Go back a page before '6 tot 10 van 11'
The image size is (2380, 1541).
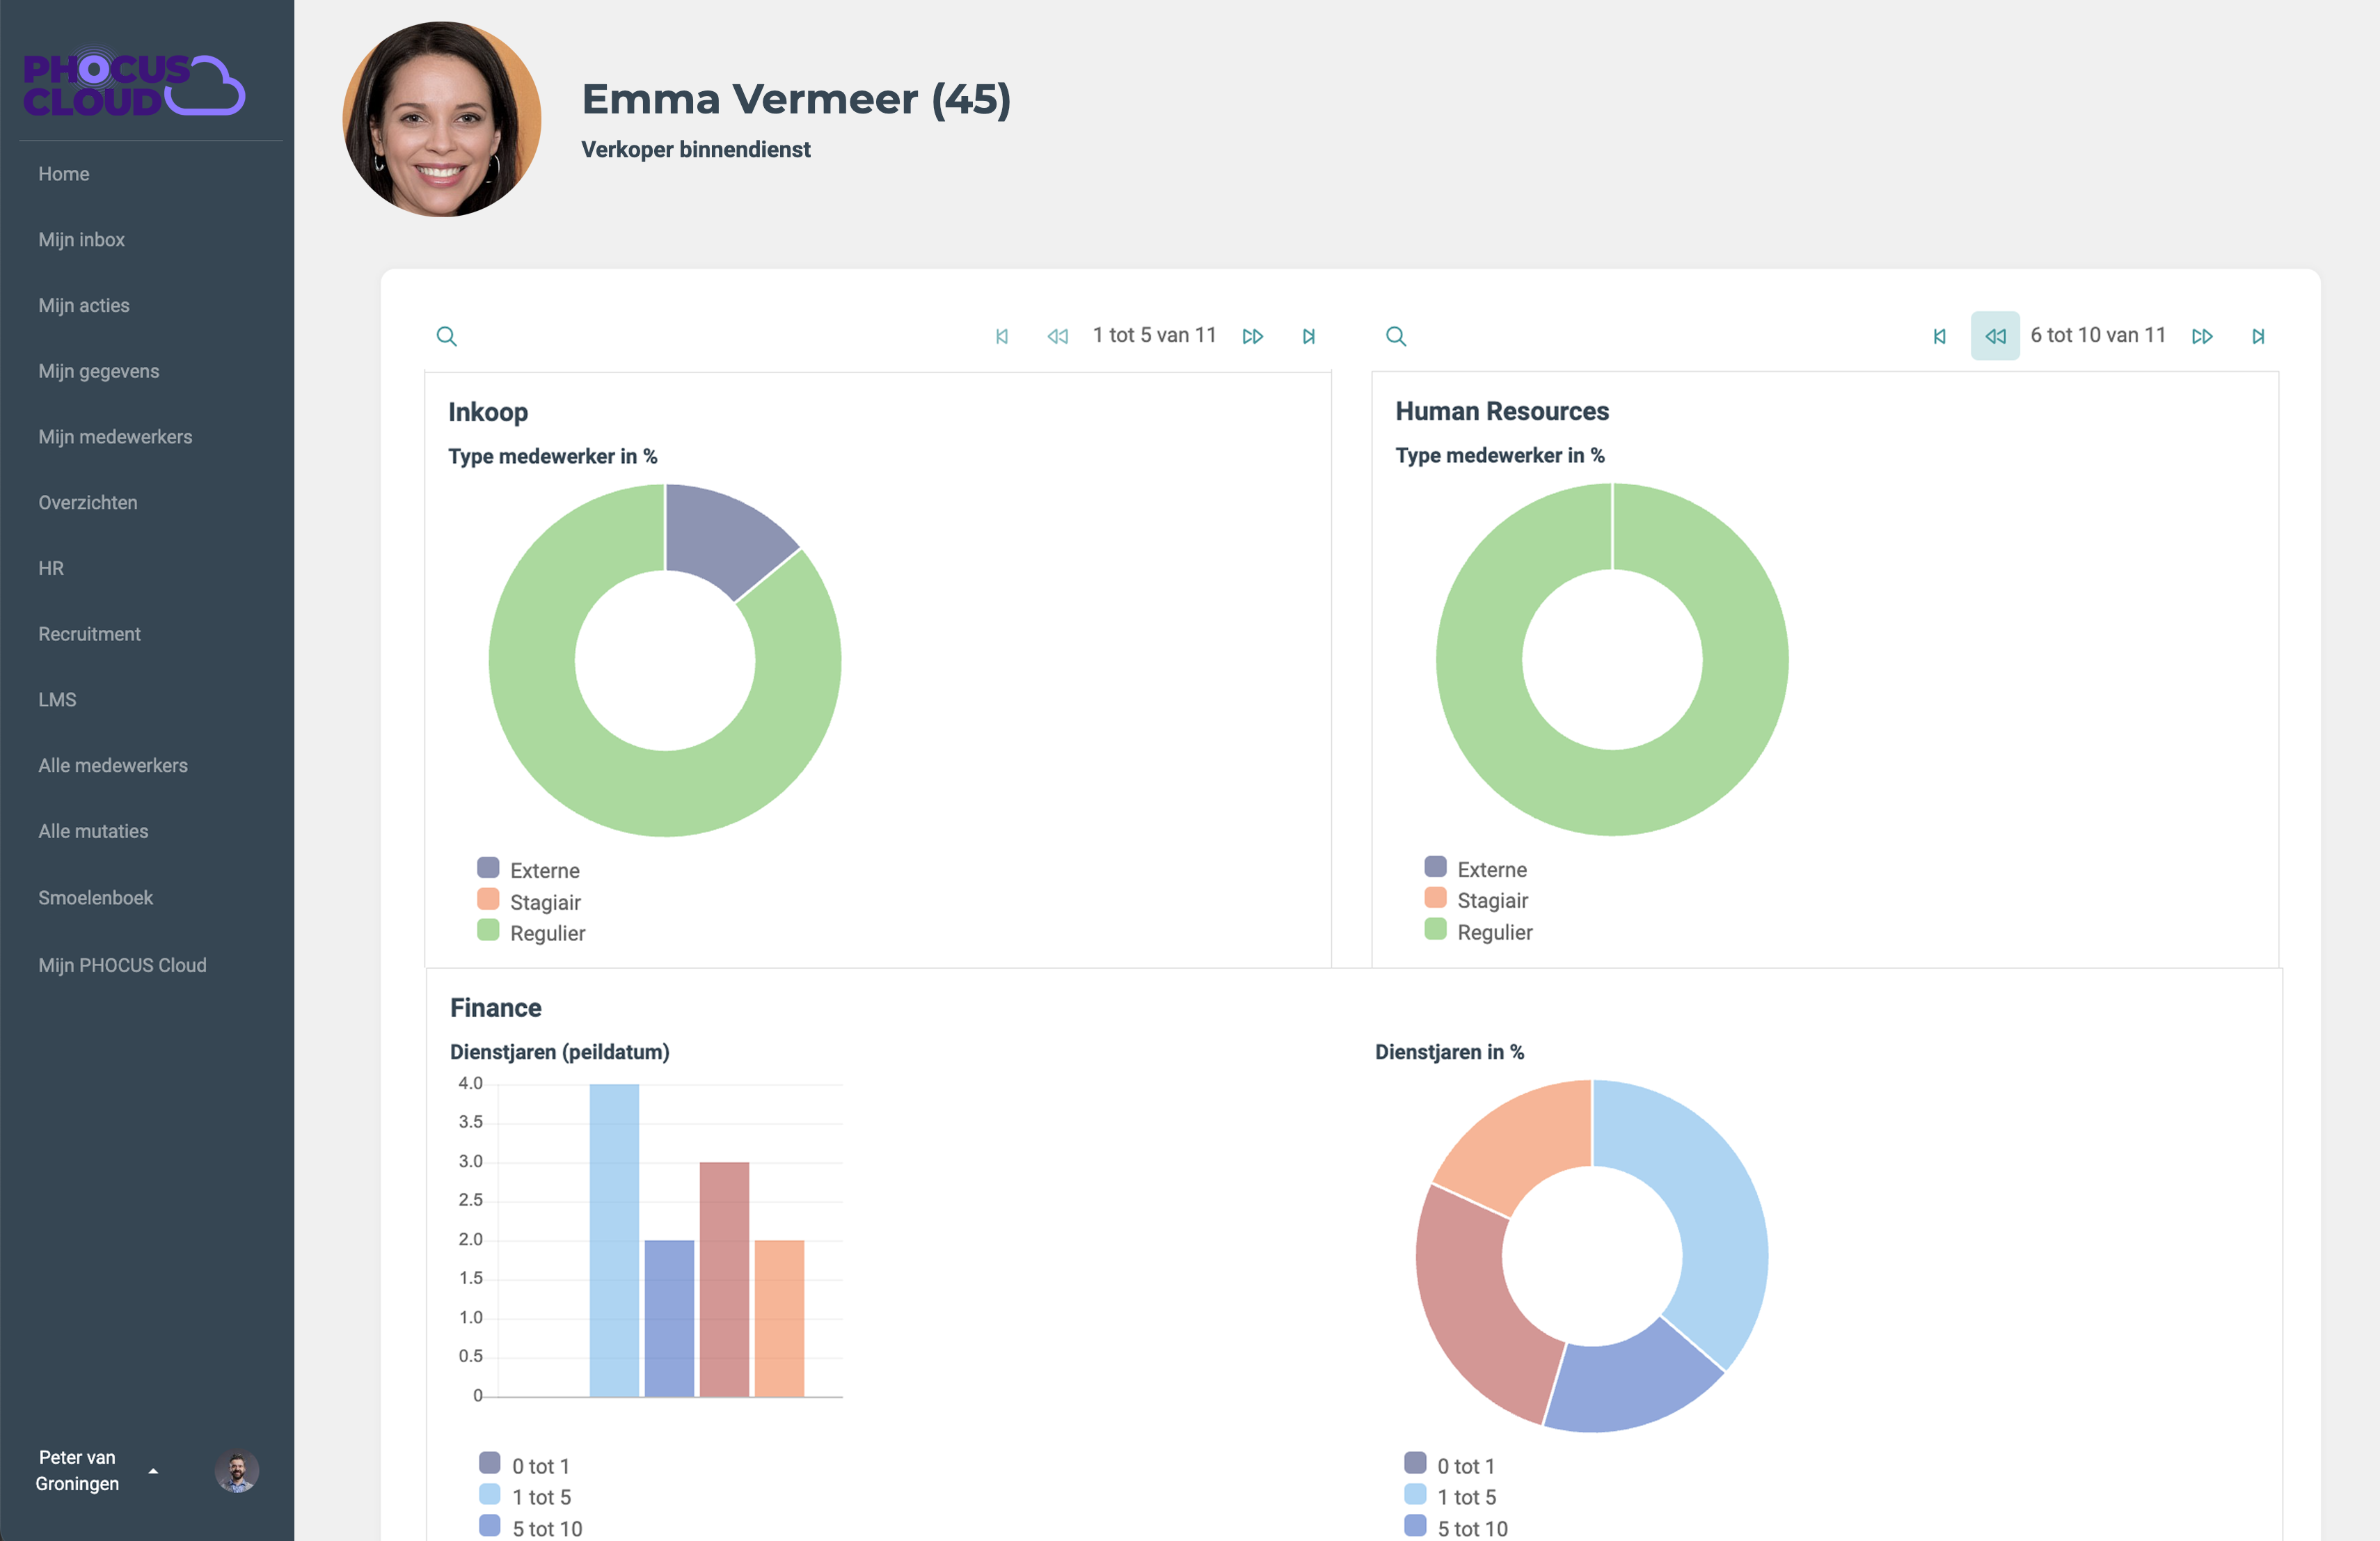pos(1995,336)
